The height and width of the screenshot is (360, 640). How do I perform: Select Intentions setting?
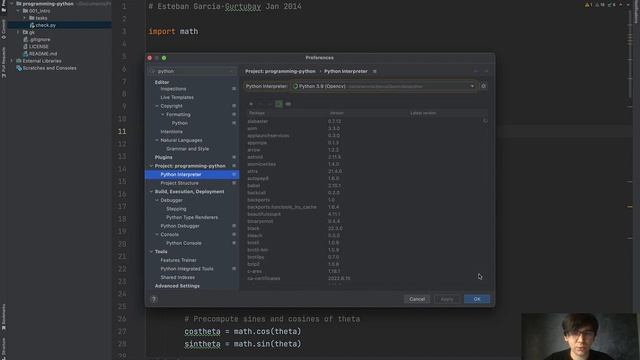(171, 132)
